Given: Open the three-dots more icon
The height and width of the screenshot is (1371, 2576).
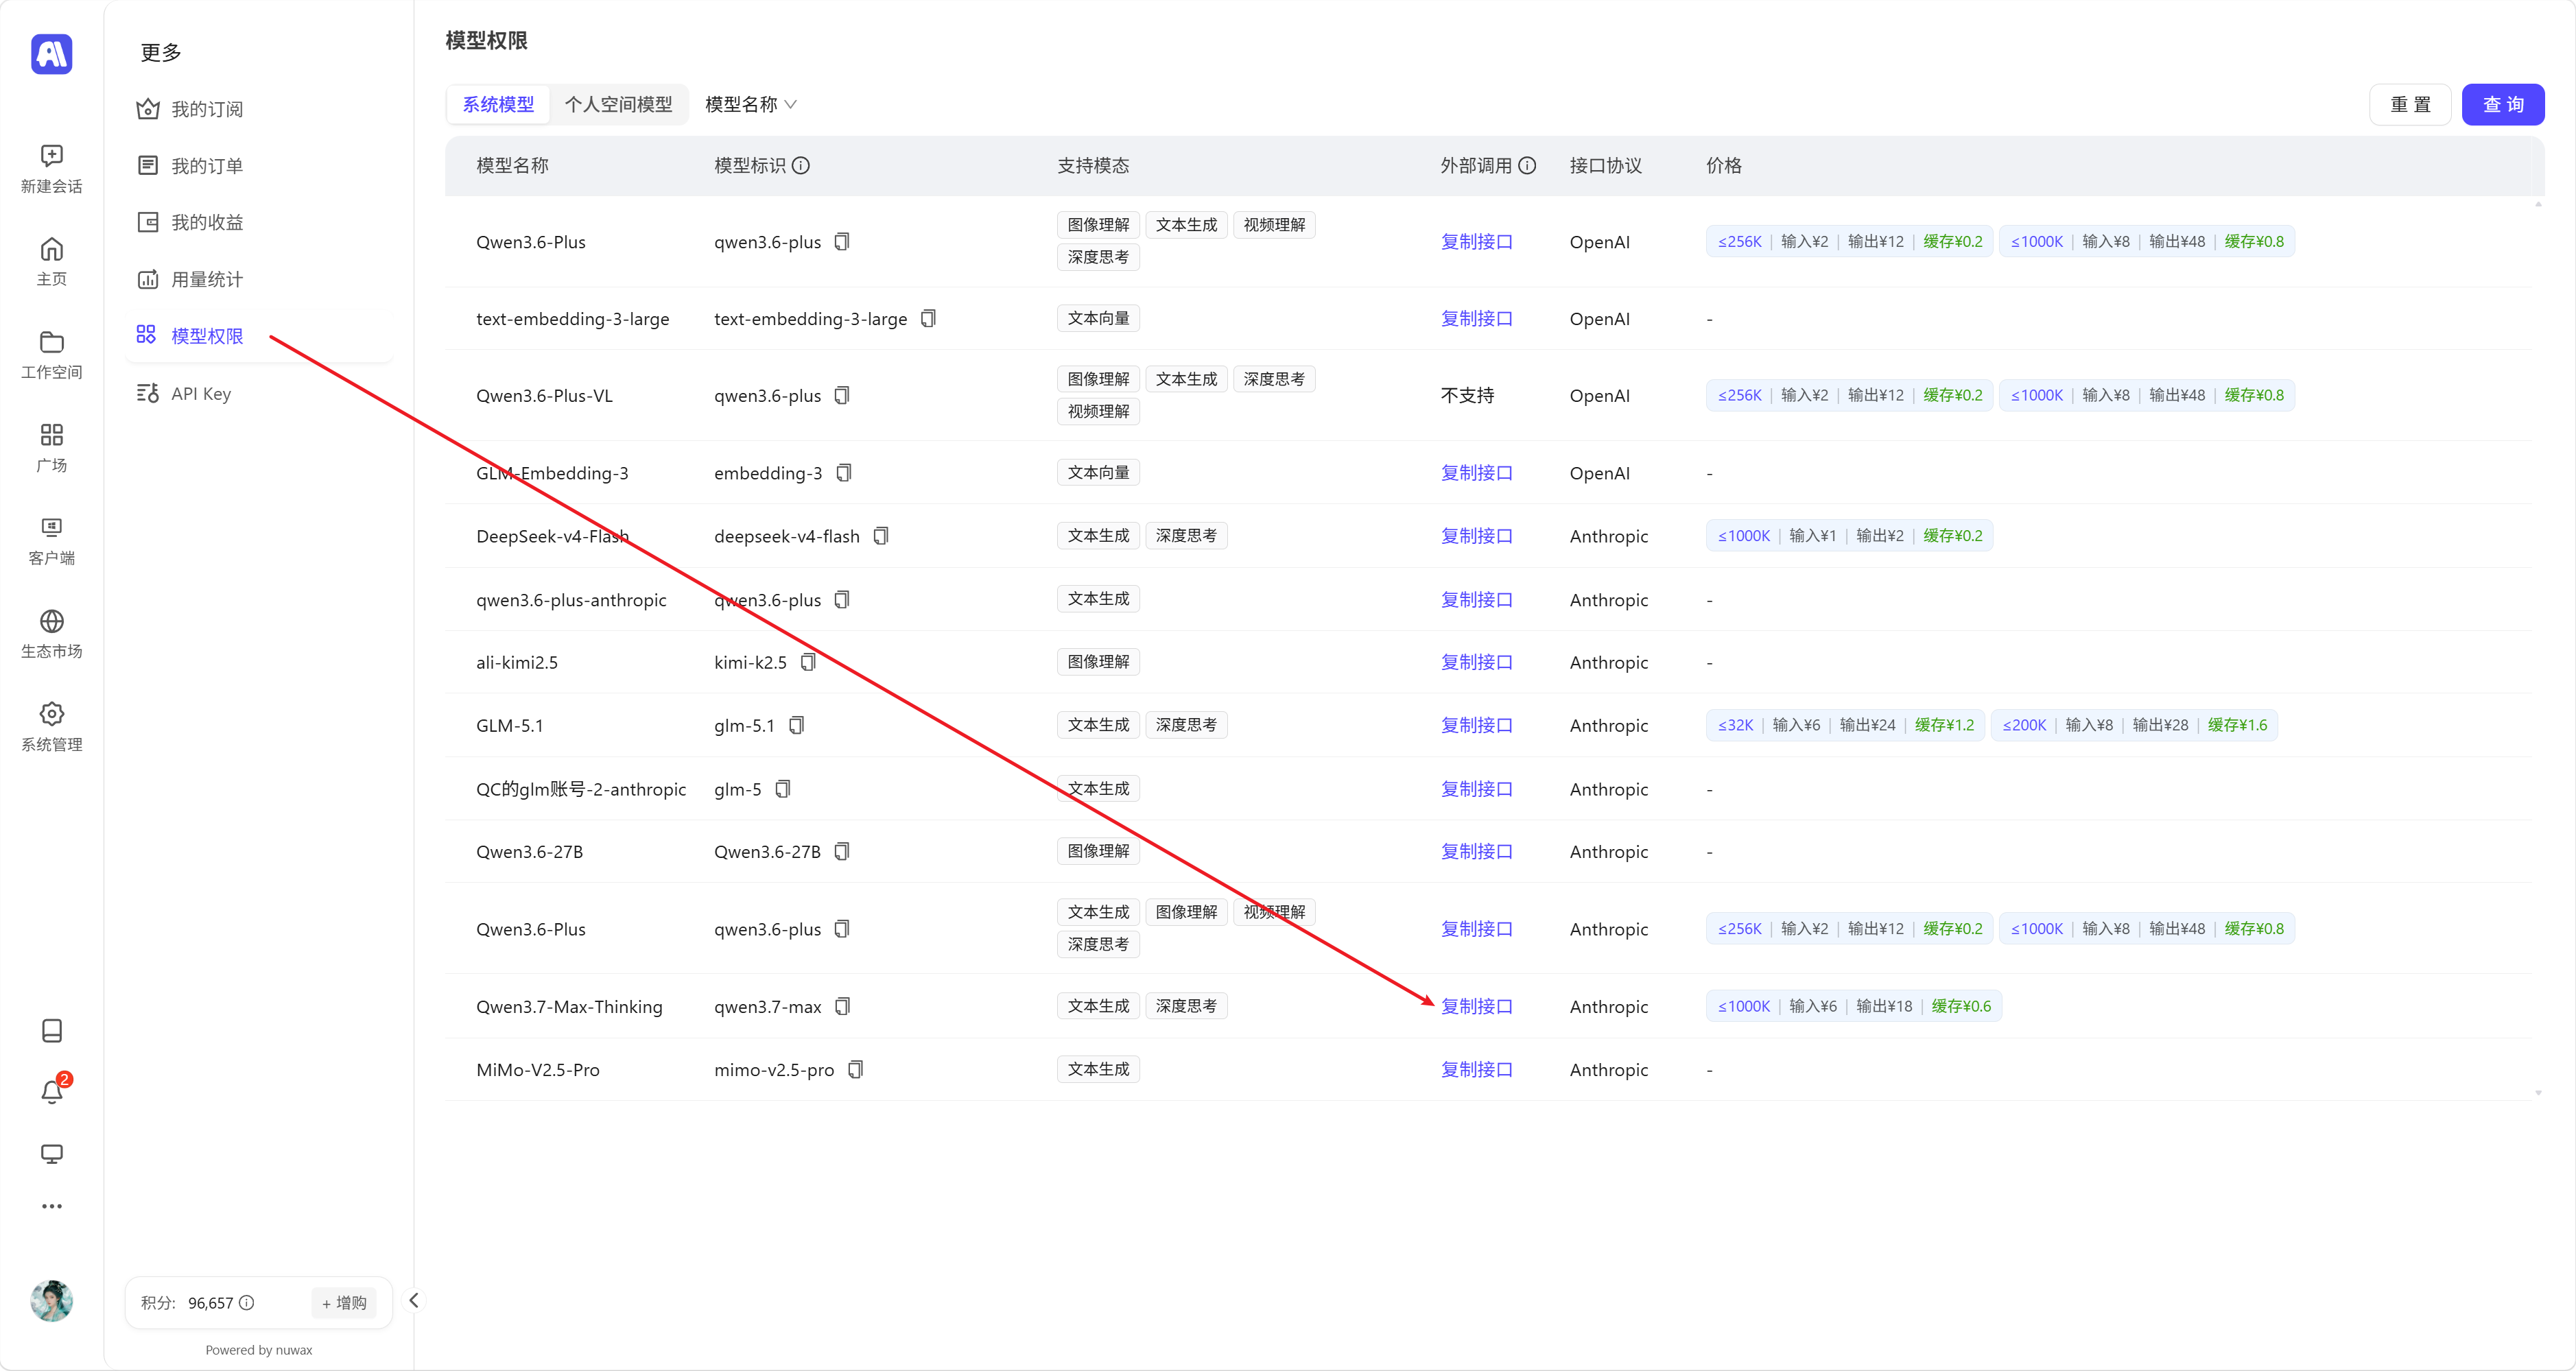Looking at the screenshot, I should (52, 1206).
